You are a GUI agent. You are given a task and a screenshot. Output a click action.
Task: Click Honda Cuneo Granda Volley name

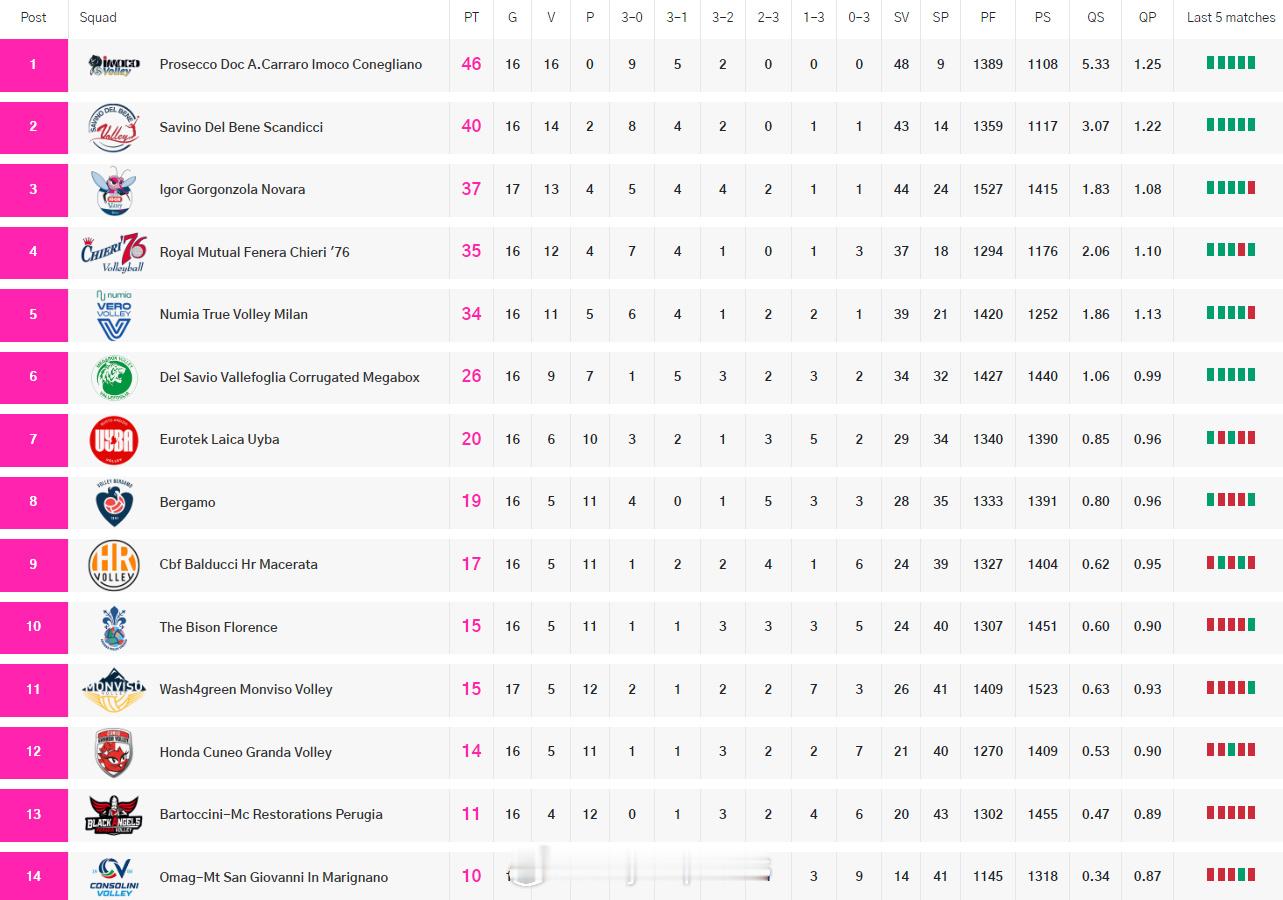pos(246,752)
